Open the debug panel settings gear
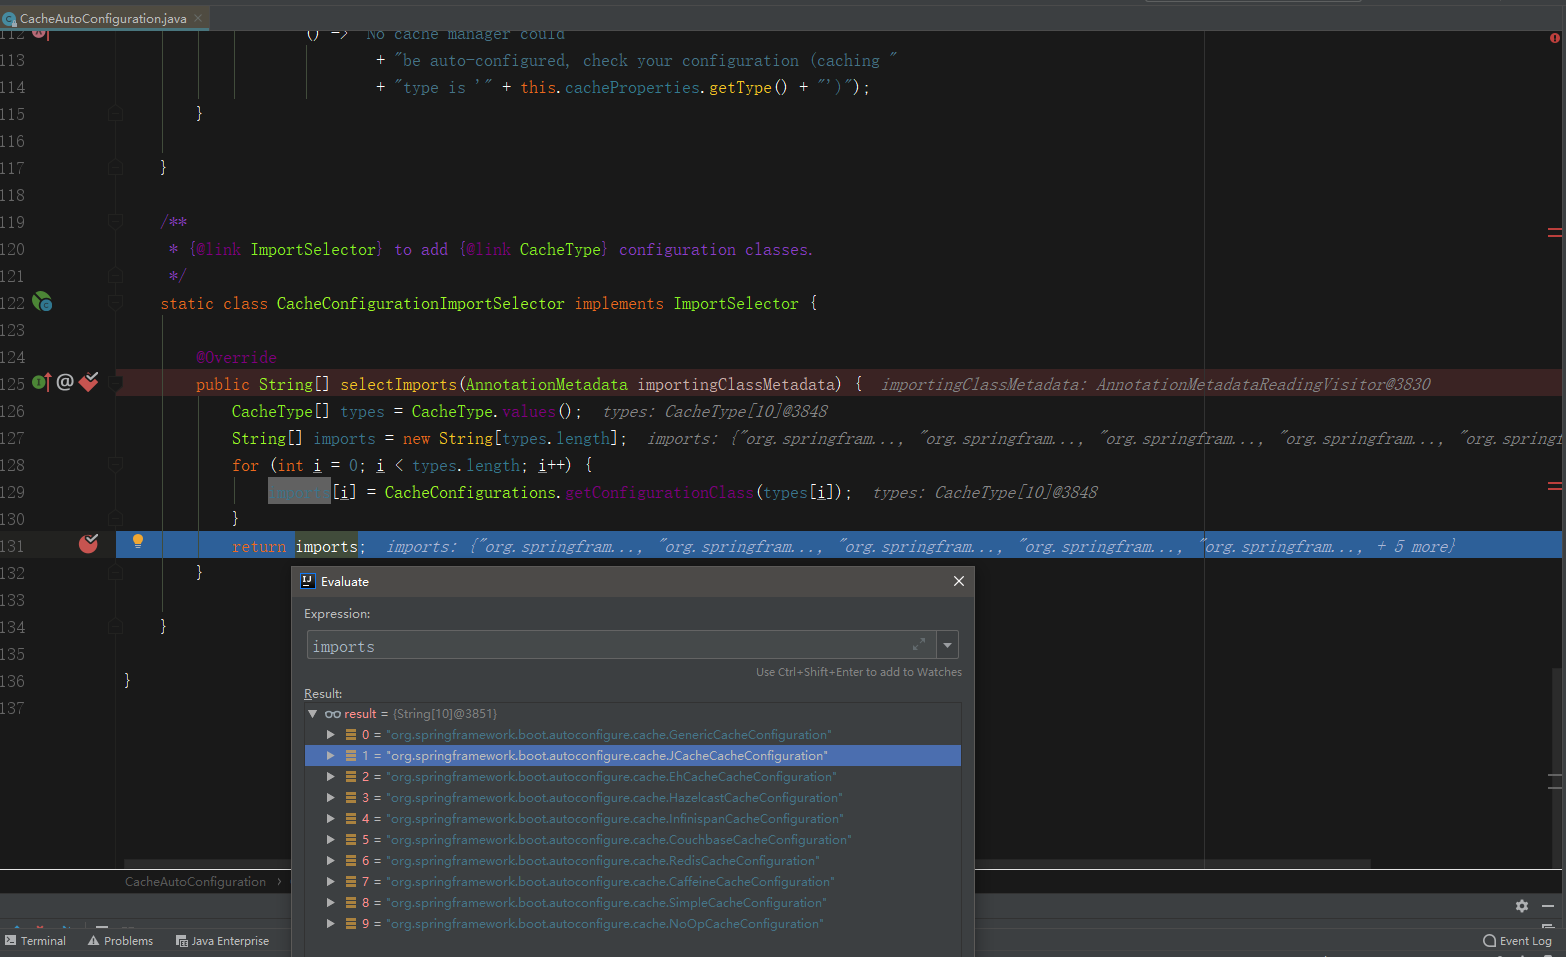This screenshot has height=957, width=1566. (1521, 906)
